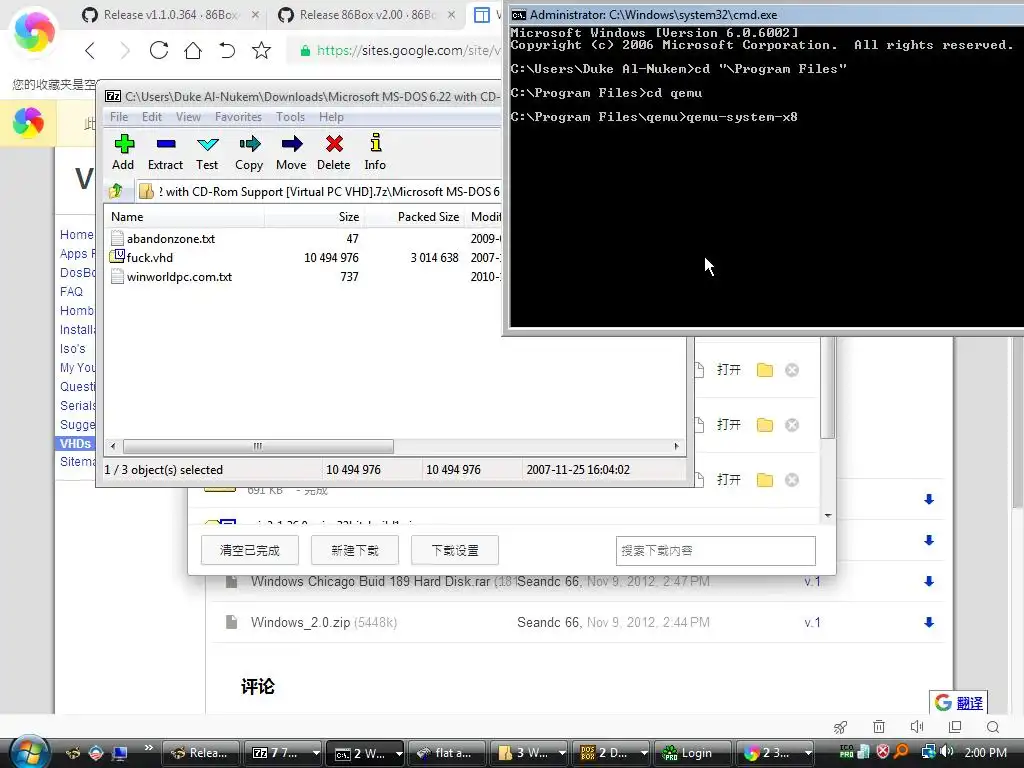Click the browser address bar URL
The image size is (1024, 768).
point(408,50)
